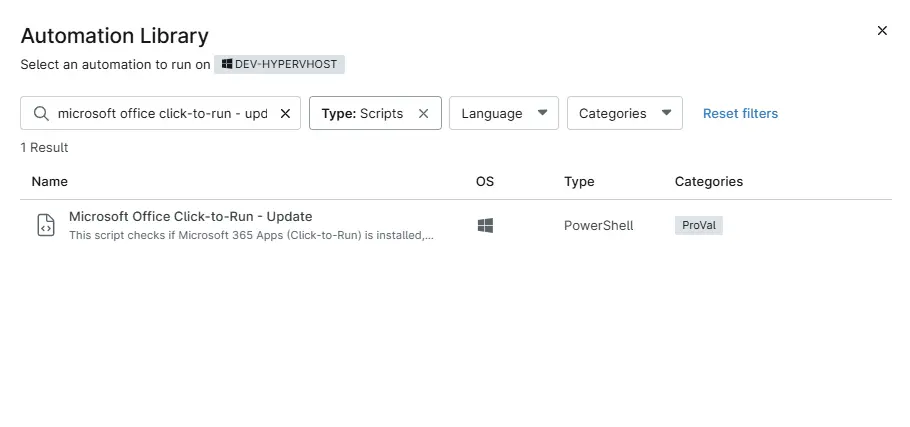Focus the automation search input field
The height and width of the screenshot is (427, 910).
(162, 114)
